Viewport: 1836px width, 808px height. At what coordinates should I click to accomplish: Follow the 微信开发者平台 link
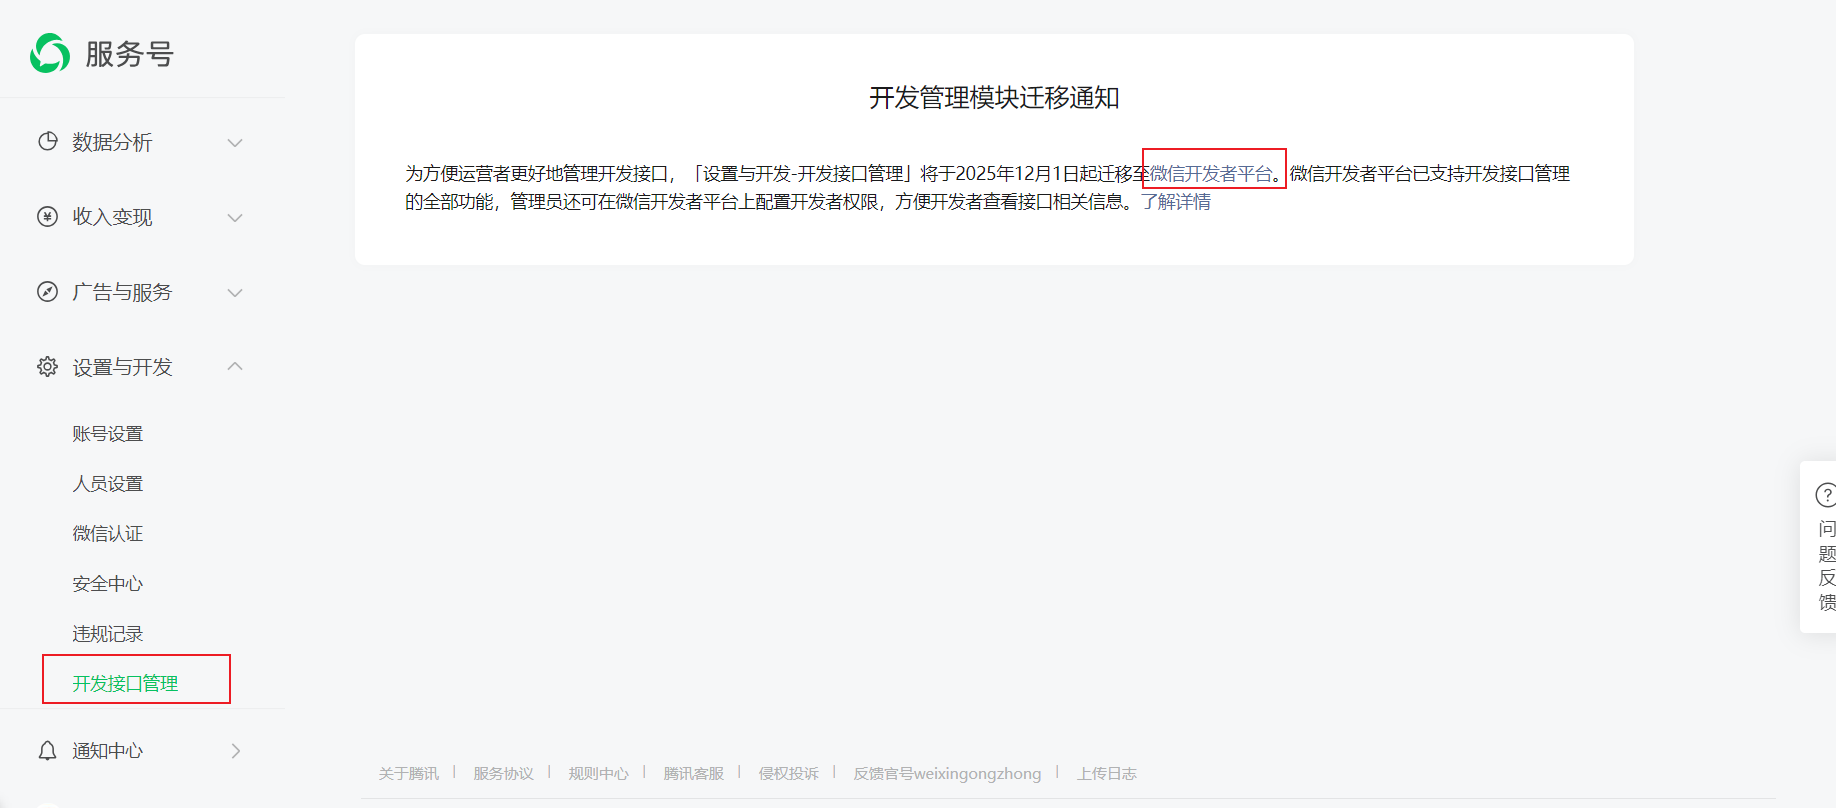point(1211,174)
